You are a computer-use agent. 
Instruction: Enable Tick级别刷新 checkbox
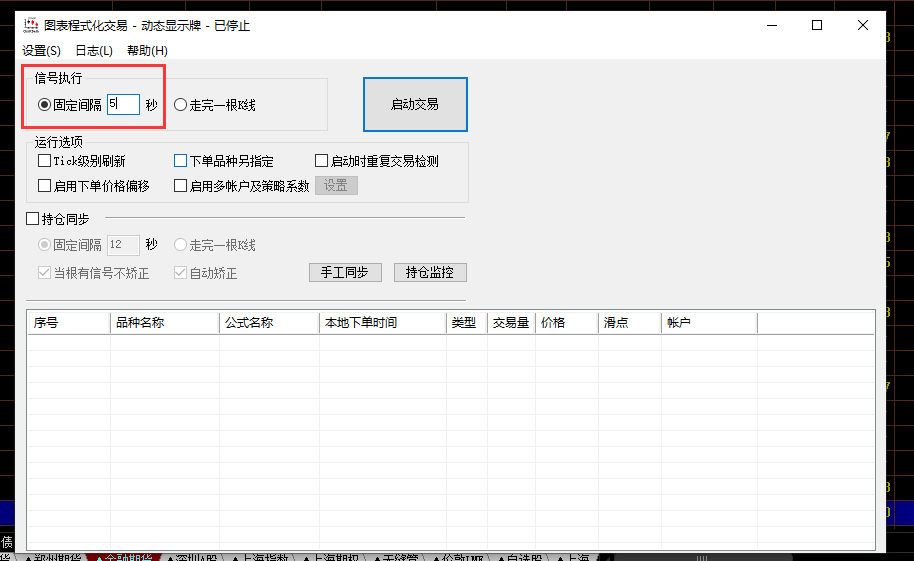pos(44,161)
